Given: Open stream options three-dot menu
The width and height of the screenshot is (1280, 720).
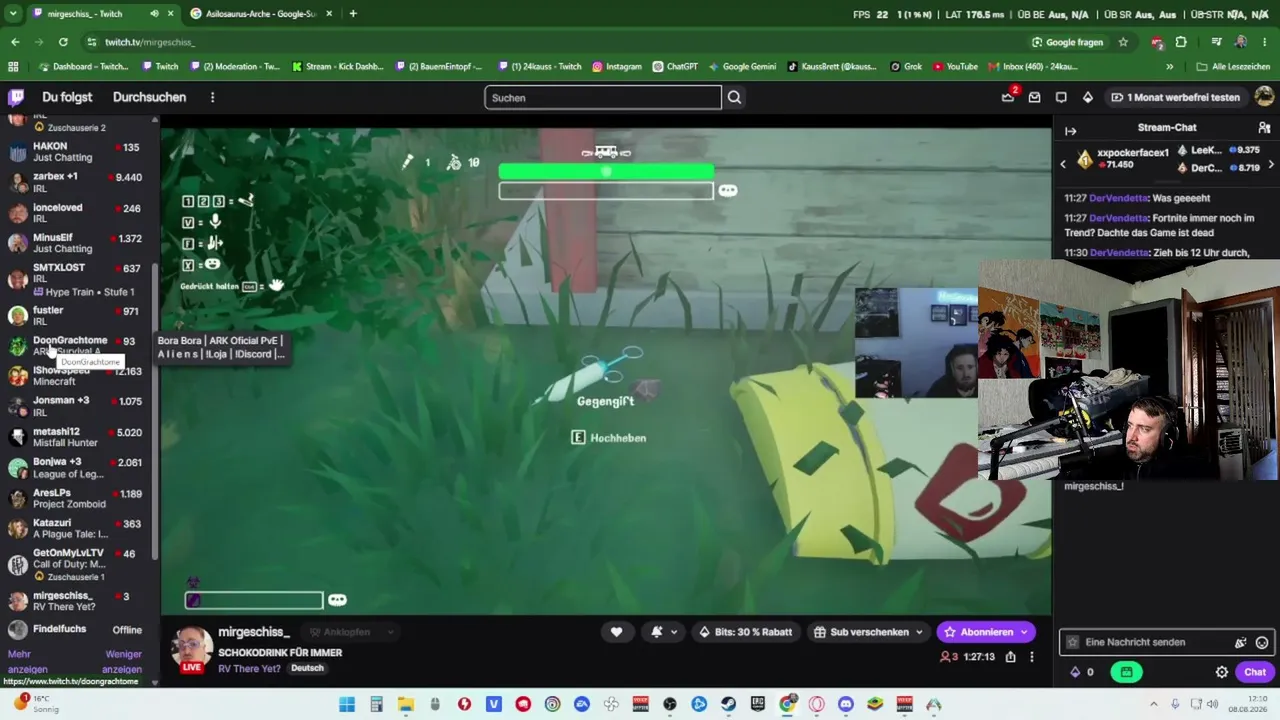Looking at the screenshot, I should coord(1032,657).
